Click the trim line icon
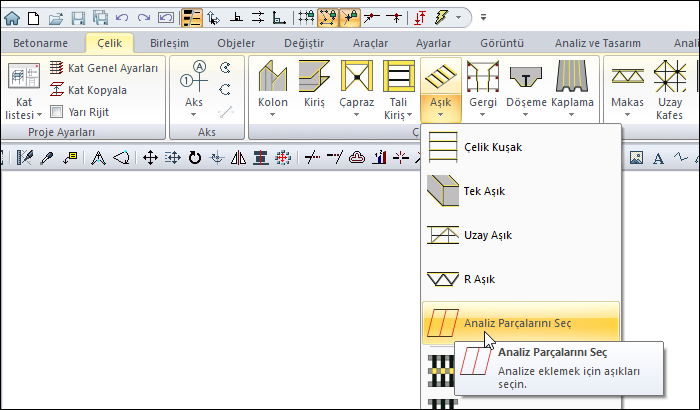Viewport: 700px width, 410px height. [x=312, y=158]
